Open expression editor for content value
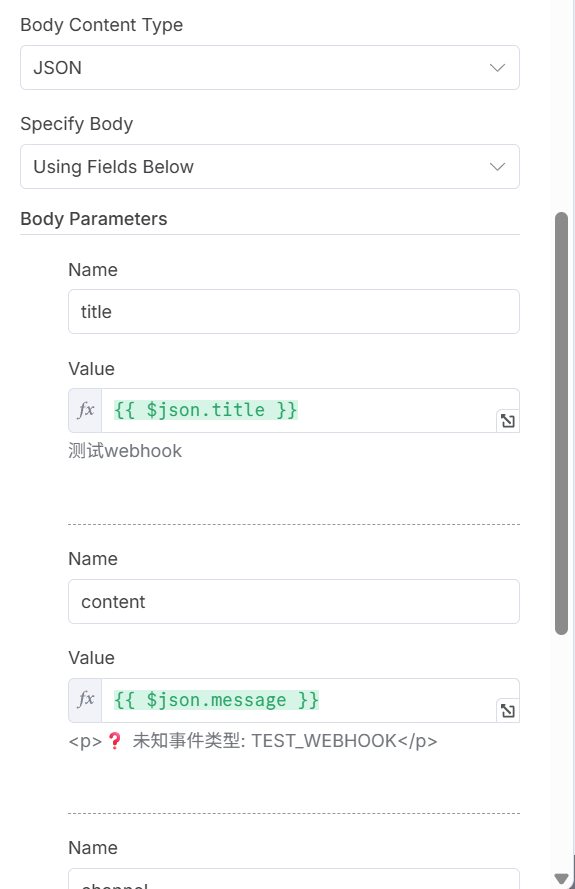The width and height of the screenshot is (575, 889). point(508,710)
